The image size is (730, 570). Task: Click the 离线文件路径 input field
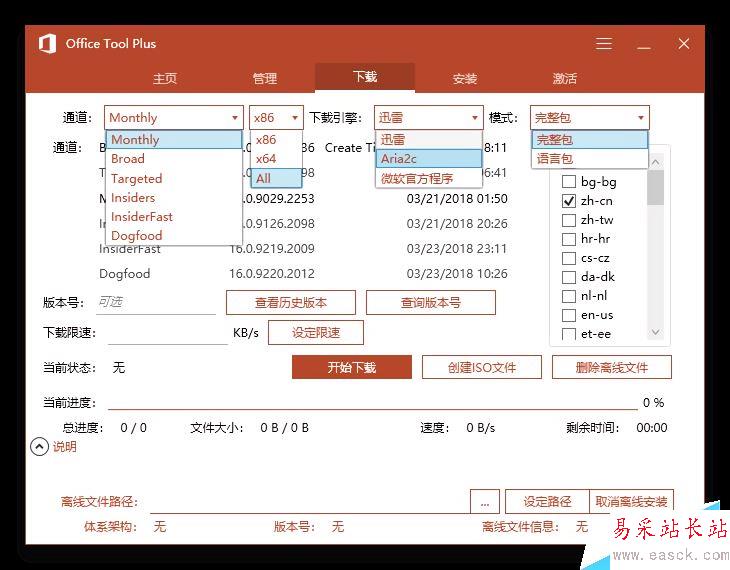309,502
